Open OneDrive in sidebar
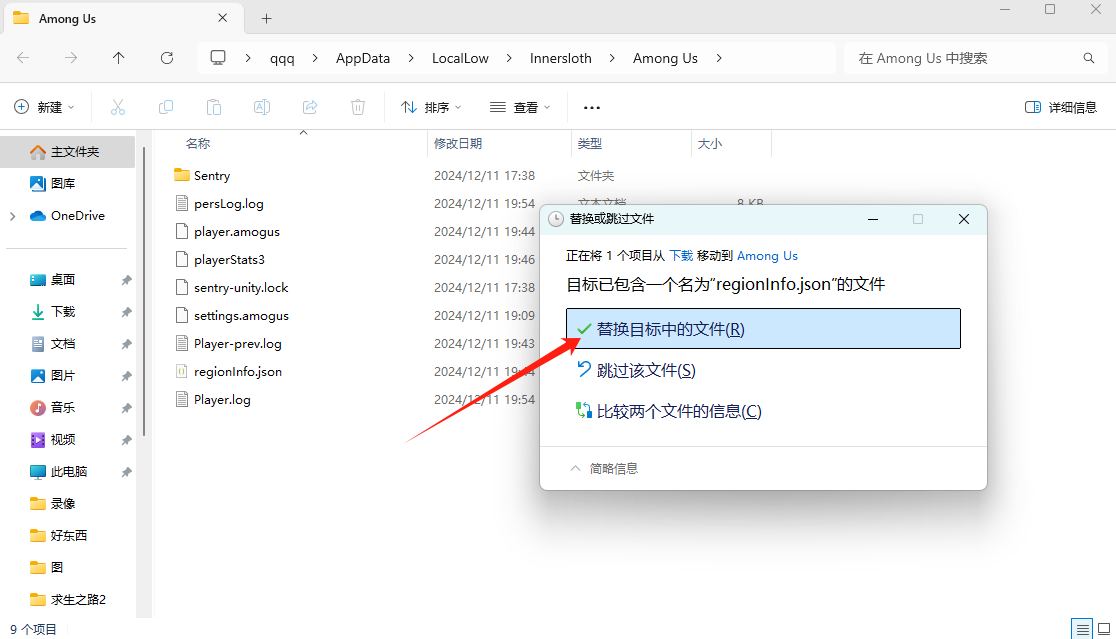This screenshot has width=1116, height=639. pyautogui.click(x=68, y=216)
